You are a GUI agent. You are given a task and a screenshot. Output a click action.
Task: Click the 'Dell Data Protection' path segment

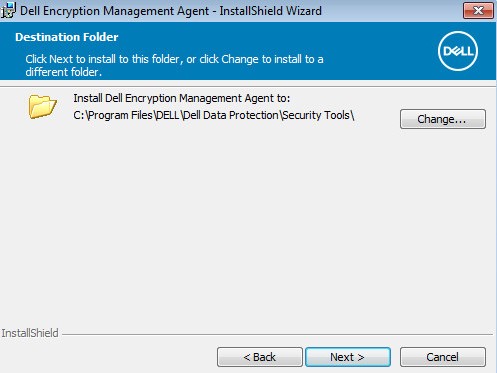[x=231, y=115]
